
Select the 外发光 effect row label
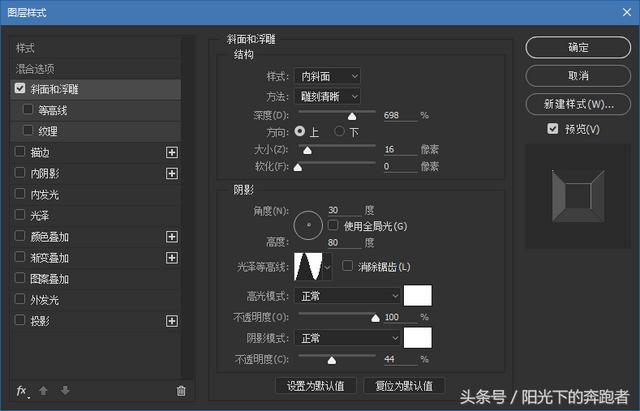[44, 300]
